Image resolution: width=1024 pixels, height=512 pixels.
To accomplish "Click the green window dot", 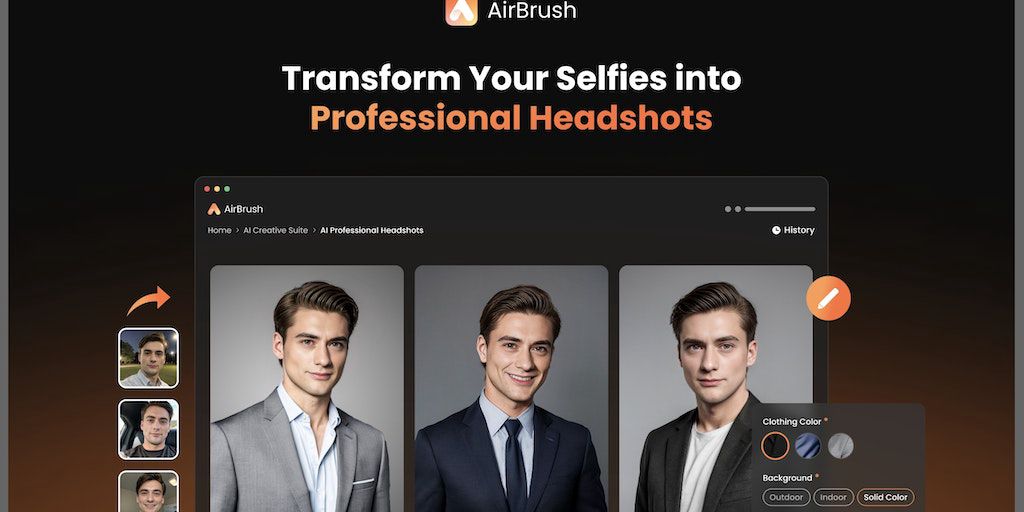I will [x=227, y=189].
